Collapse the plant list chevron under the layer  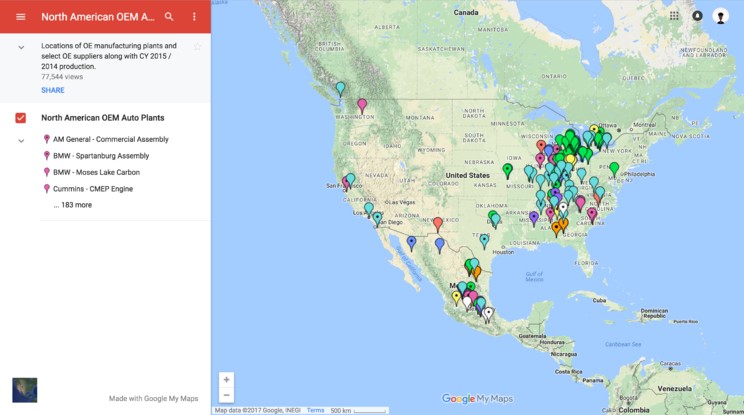[21, 140]
